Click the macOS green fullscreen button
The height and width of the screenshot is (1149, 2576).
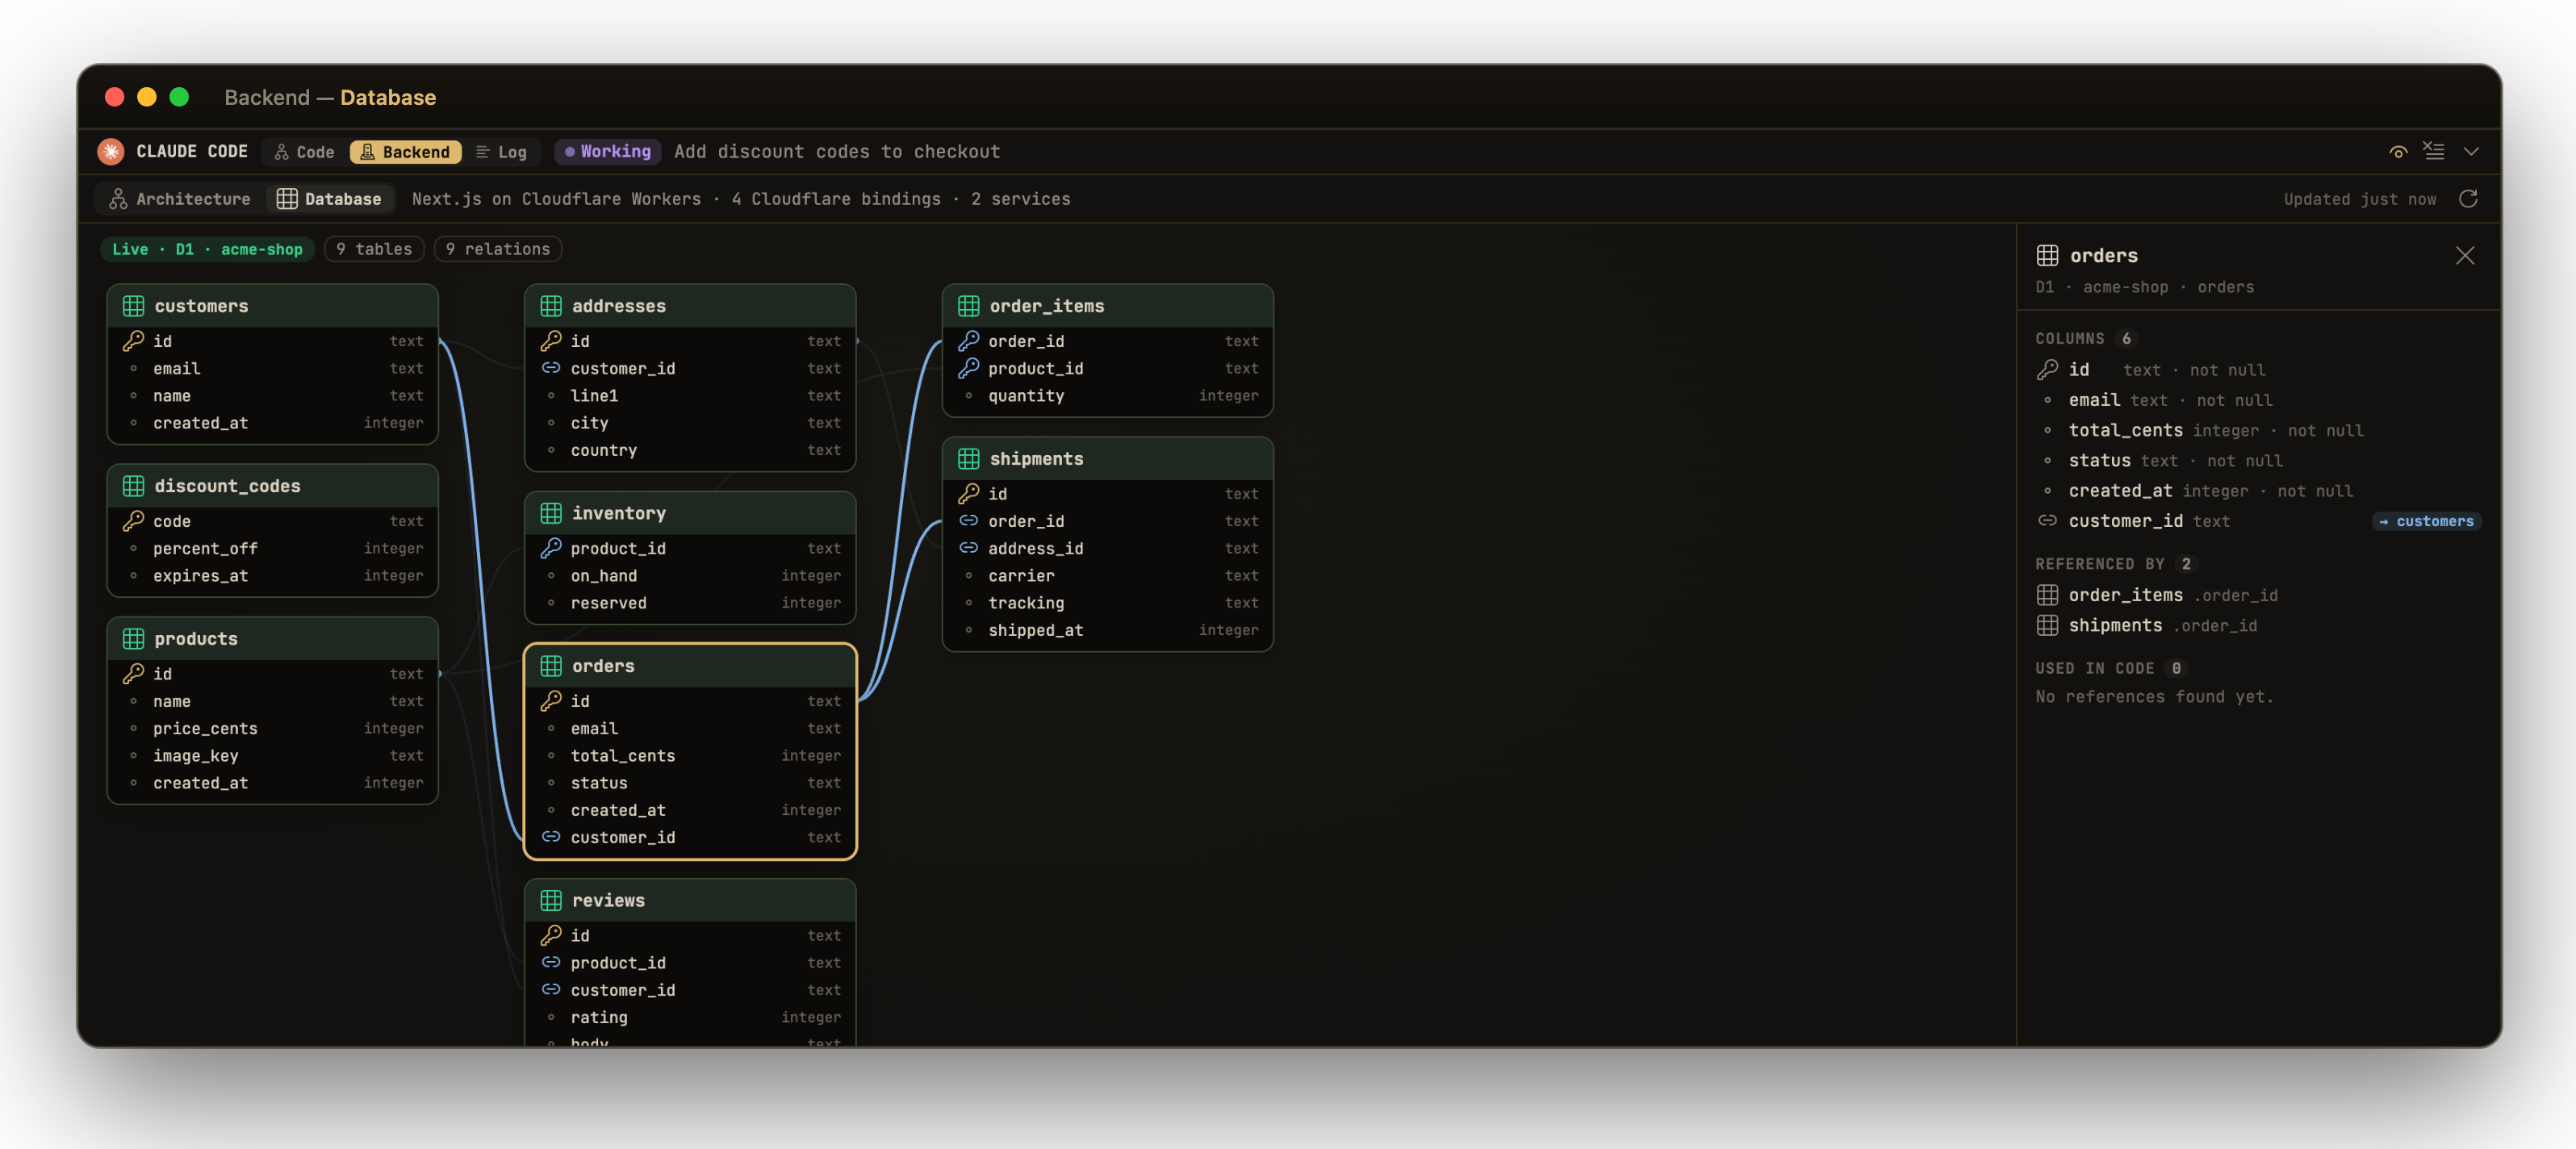click(x=179, y=97)
